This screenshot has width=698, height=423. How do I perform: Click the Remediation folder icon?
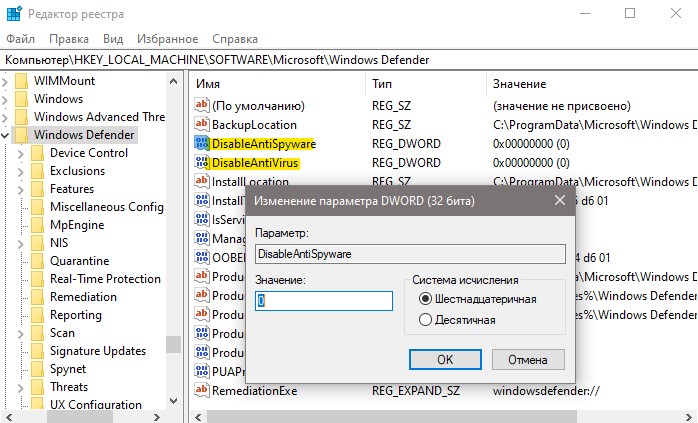coord(37,297)
